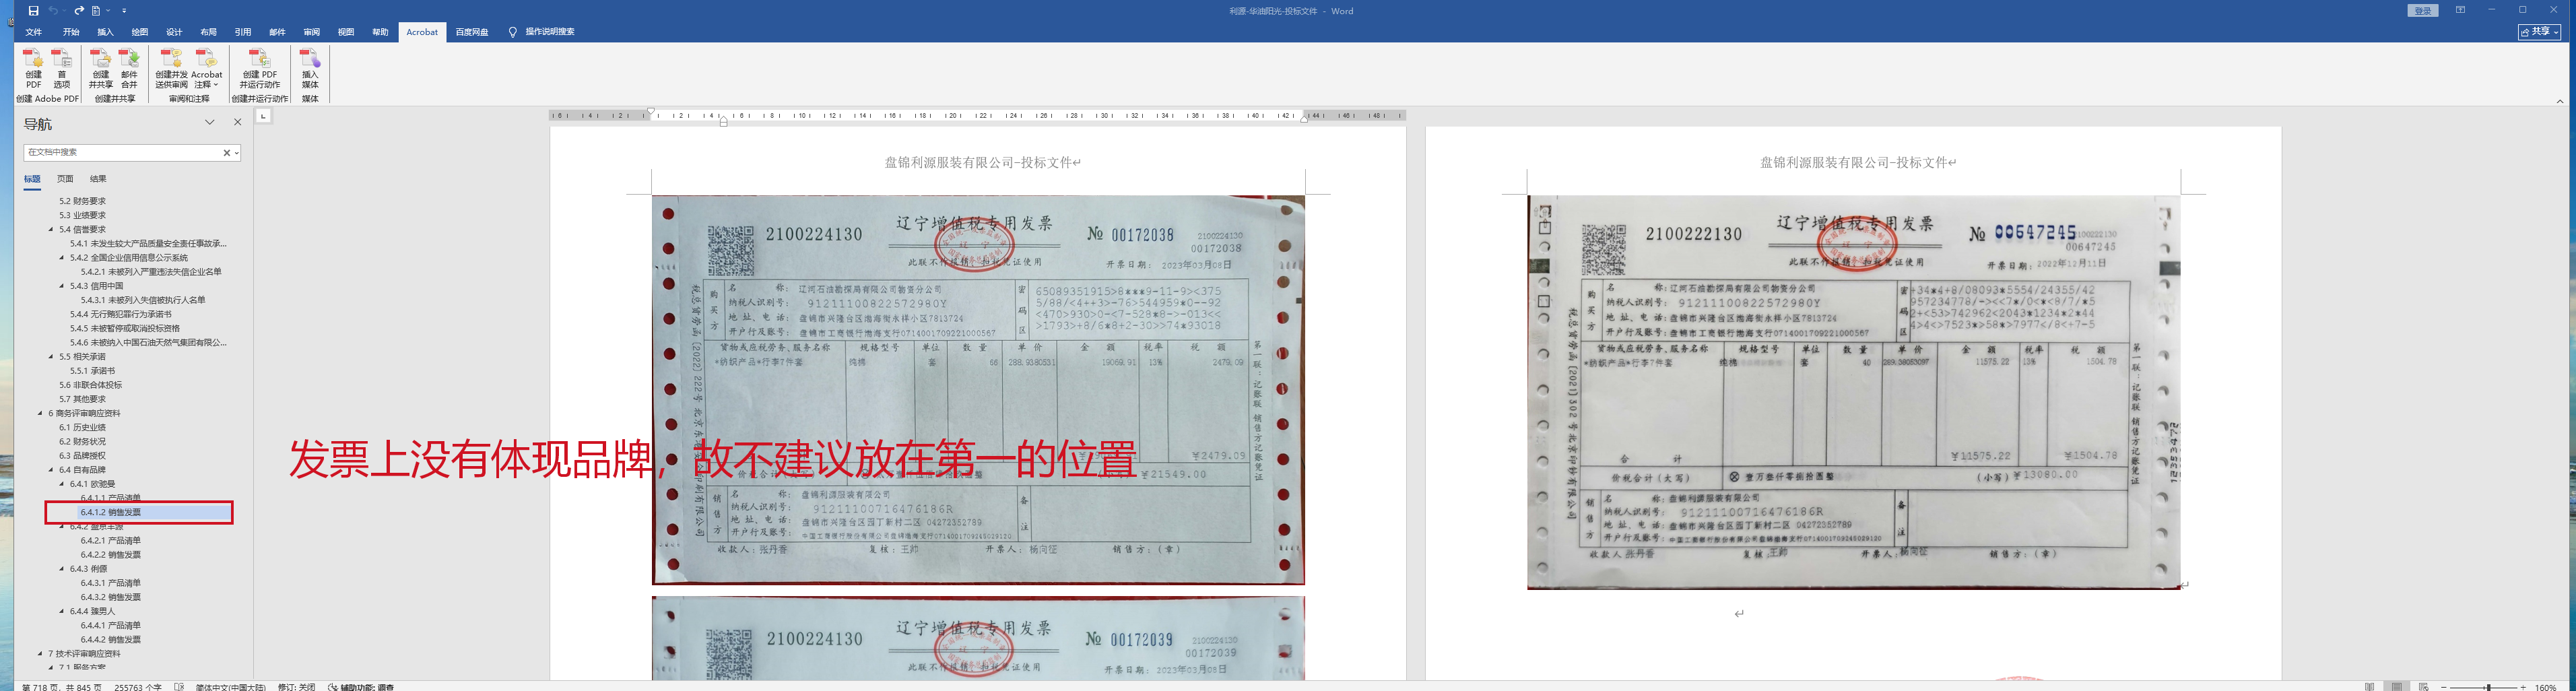Close the 导航 navigation pane
2576x691 pixels.
pos(237,123)
